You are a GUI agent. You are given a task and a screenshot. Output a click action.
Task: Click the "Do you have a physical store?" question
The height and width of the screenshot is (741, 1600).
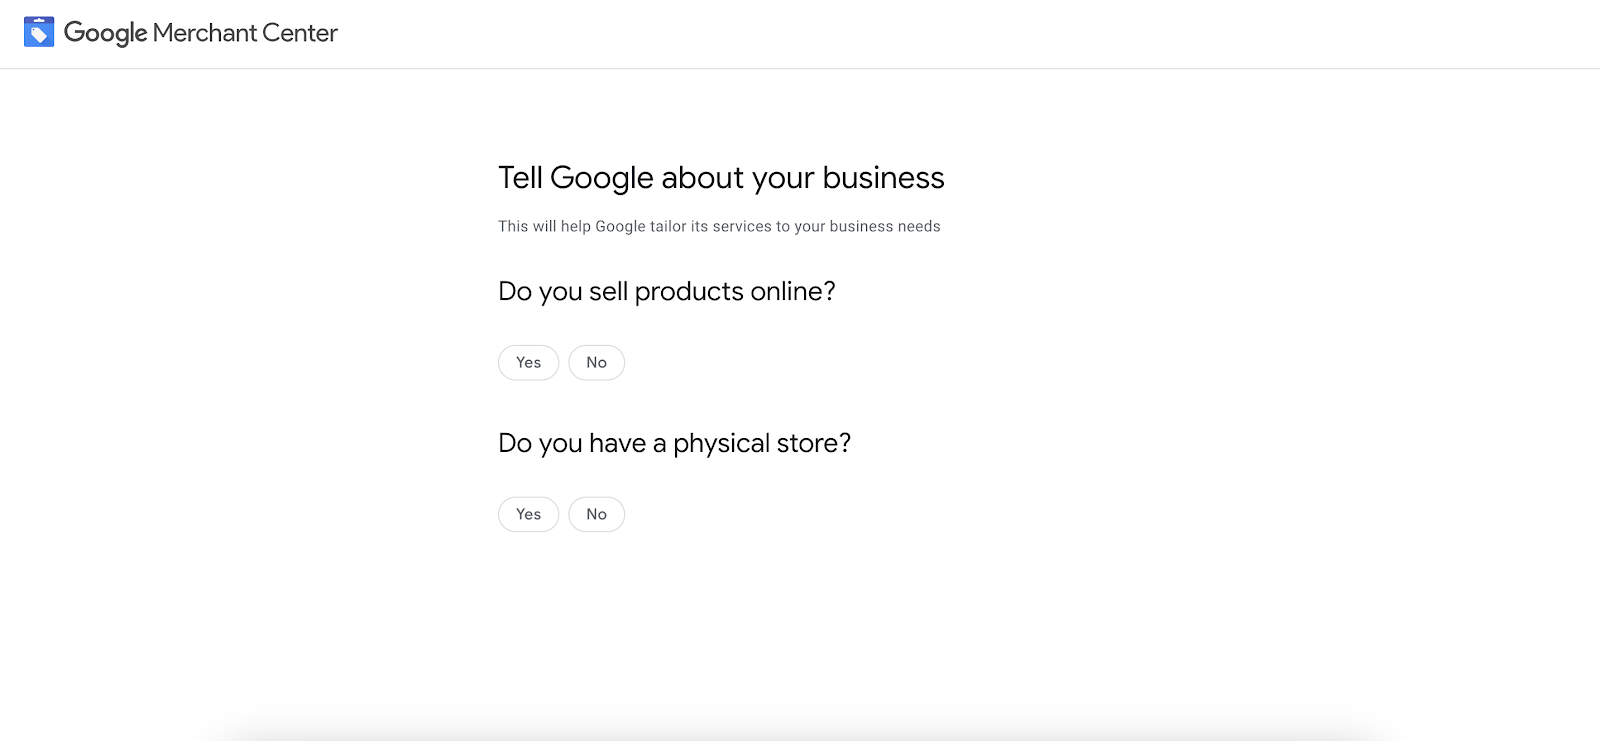pos(674,443)
